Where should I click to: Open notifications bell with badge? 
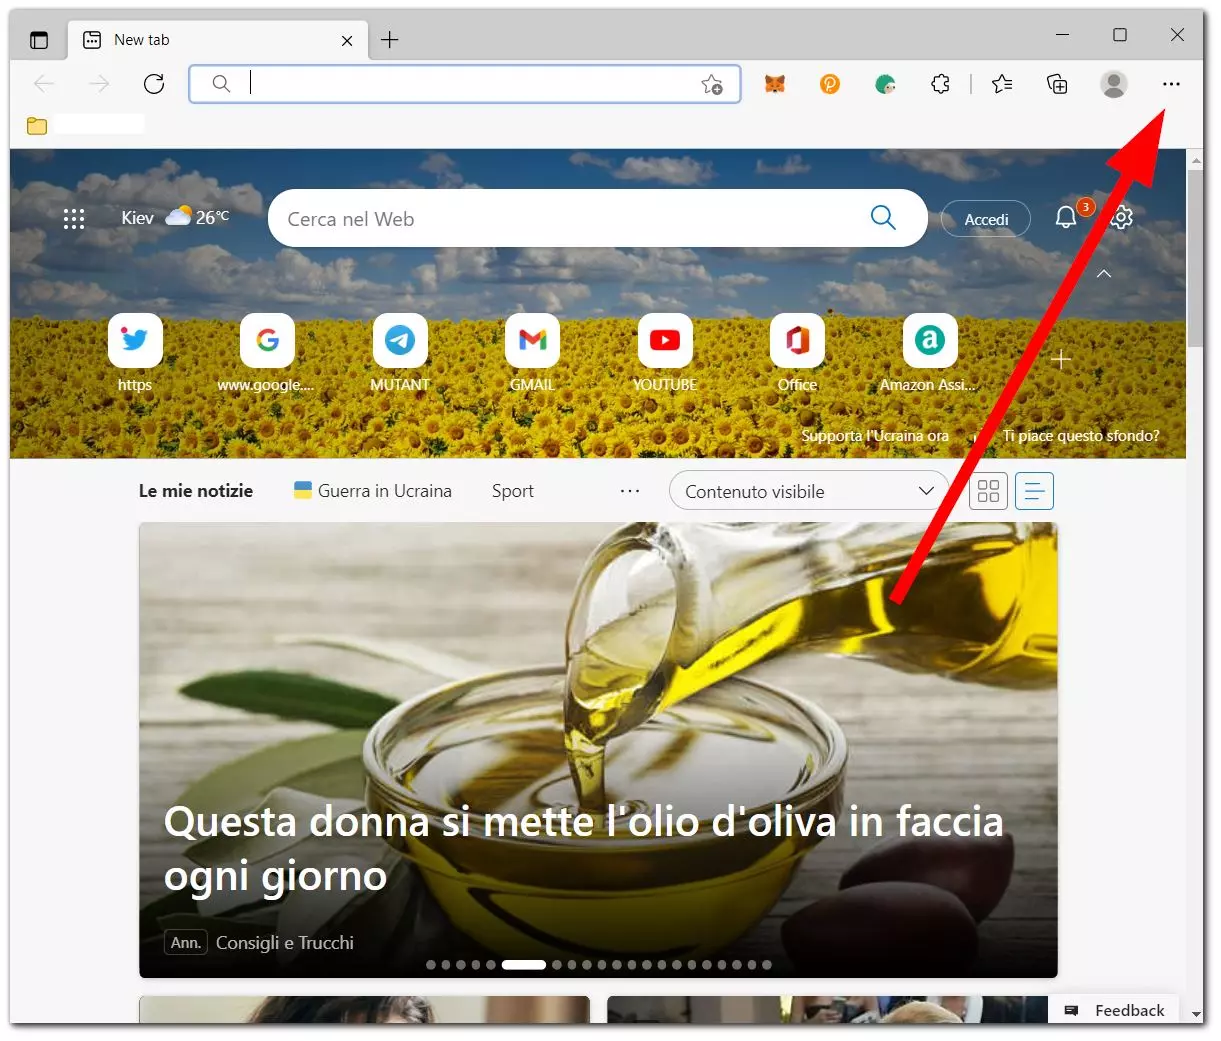point(1067,217)
